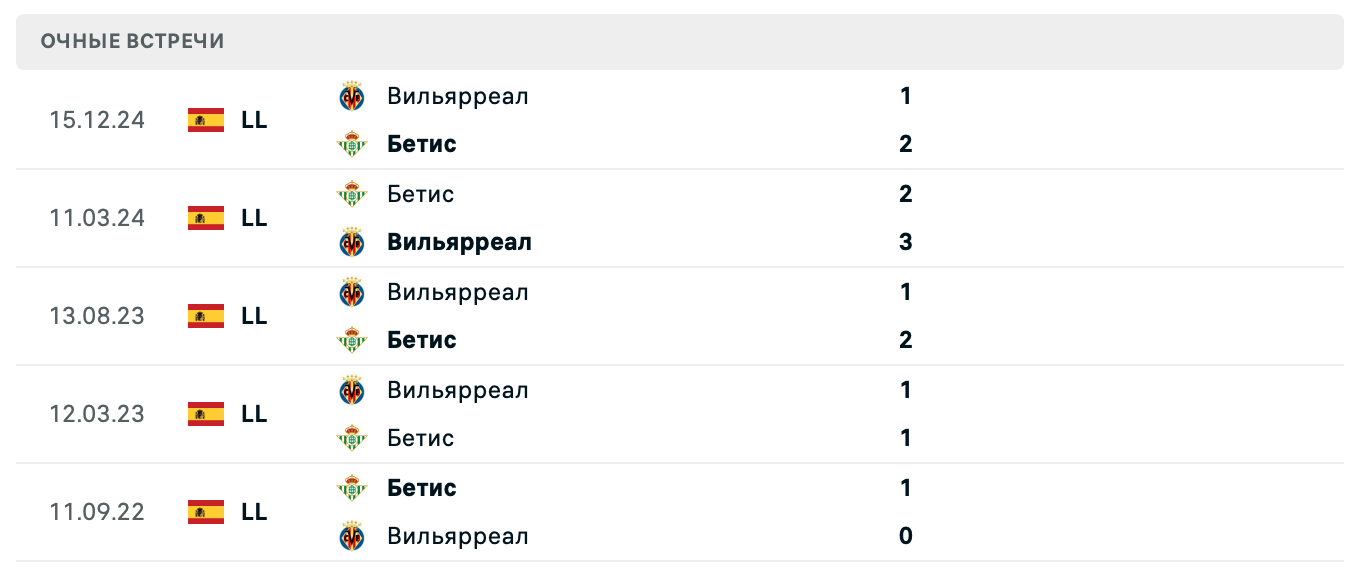Screen dimensions: 1358x578
Task: Click Villarreal's score 3 from 11.03.24
Action: (x=906, y=242)
